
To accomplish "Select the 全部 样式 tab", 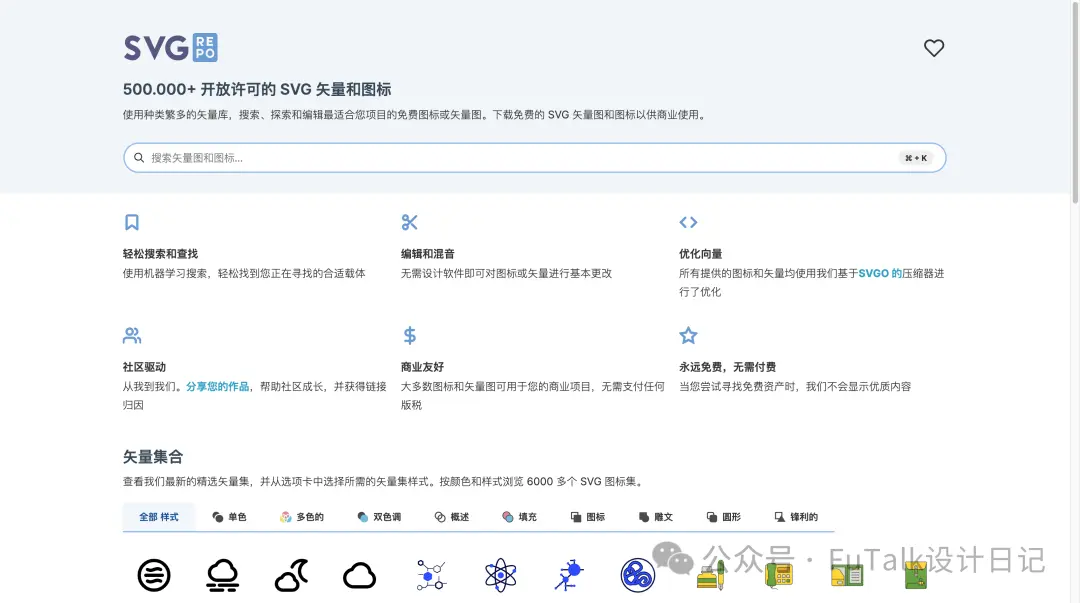I will 158,517.
